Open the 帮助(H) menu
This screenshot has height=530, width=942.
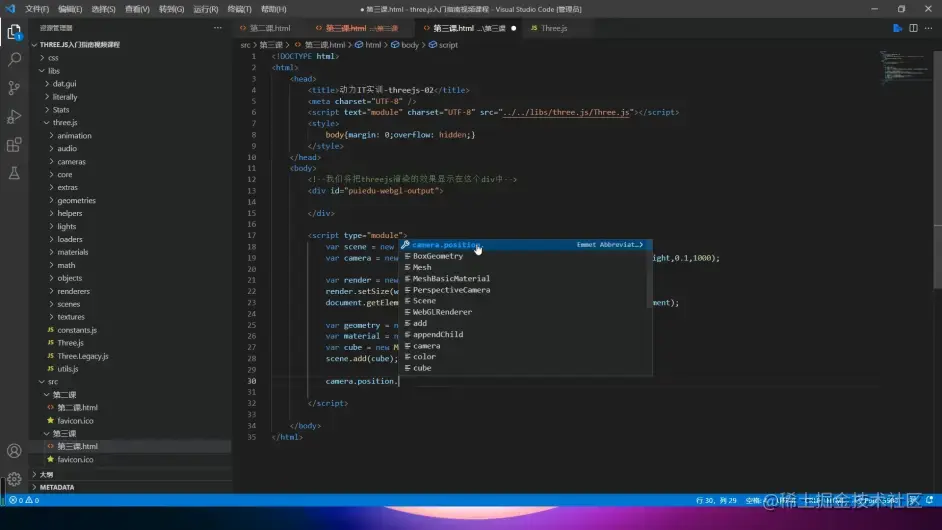(x=273, y=9)
